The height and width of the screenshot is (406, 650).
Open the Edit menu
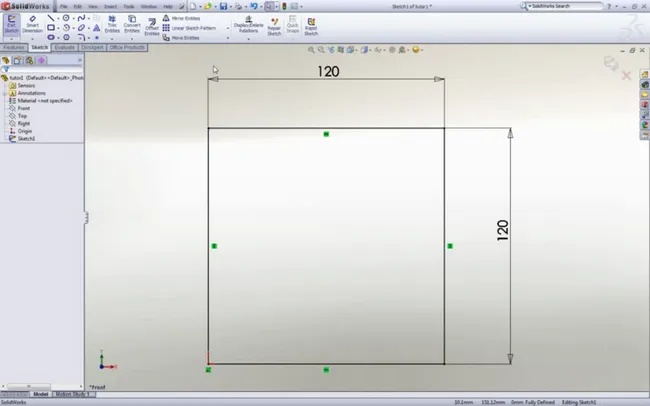click(x=78, y=7)
